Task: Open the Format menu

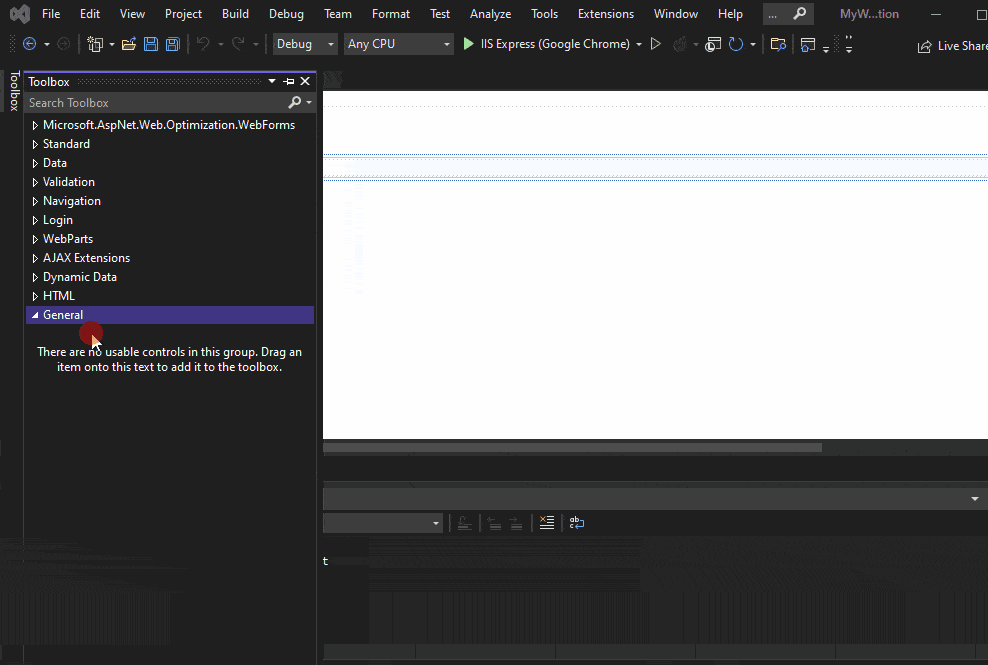Action: click(x=391, y=13)
